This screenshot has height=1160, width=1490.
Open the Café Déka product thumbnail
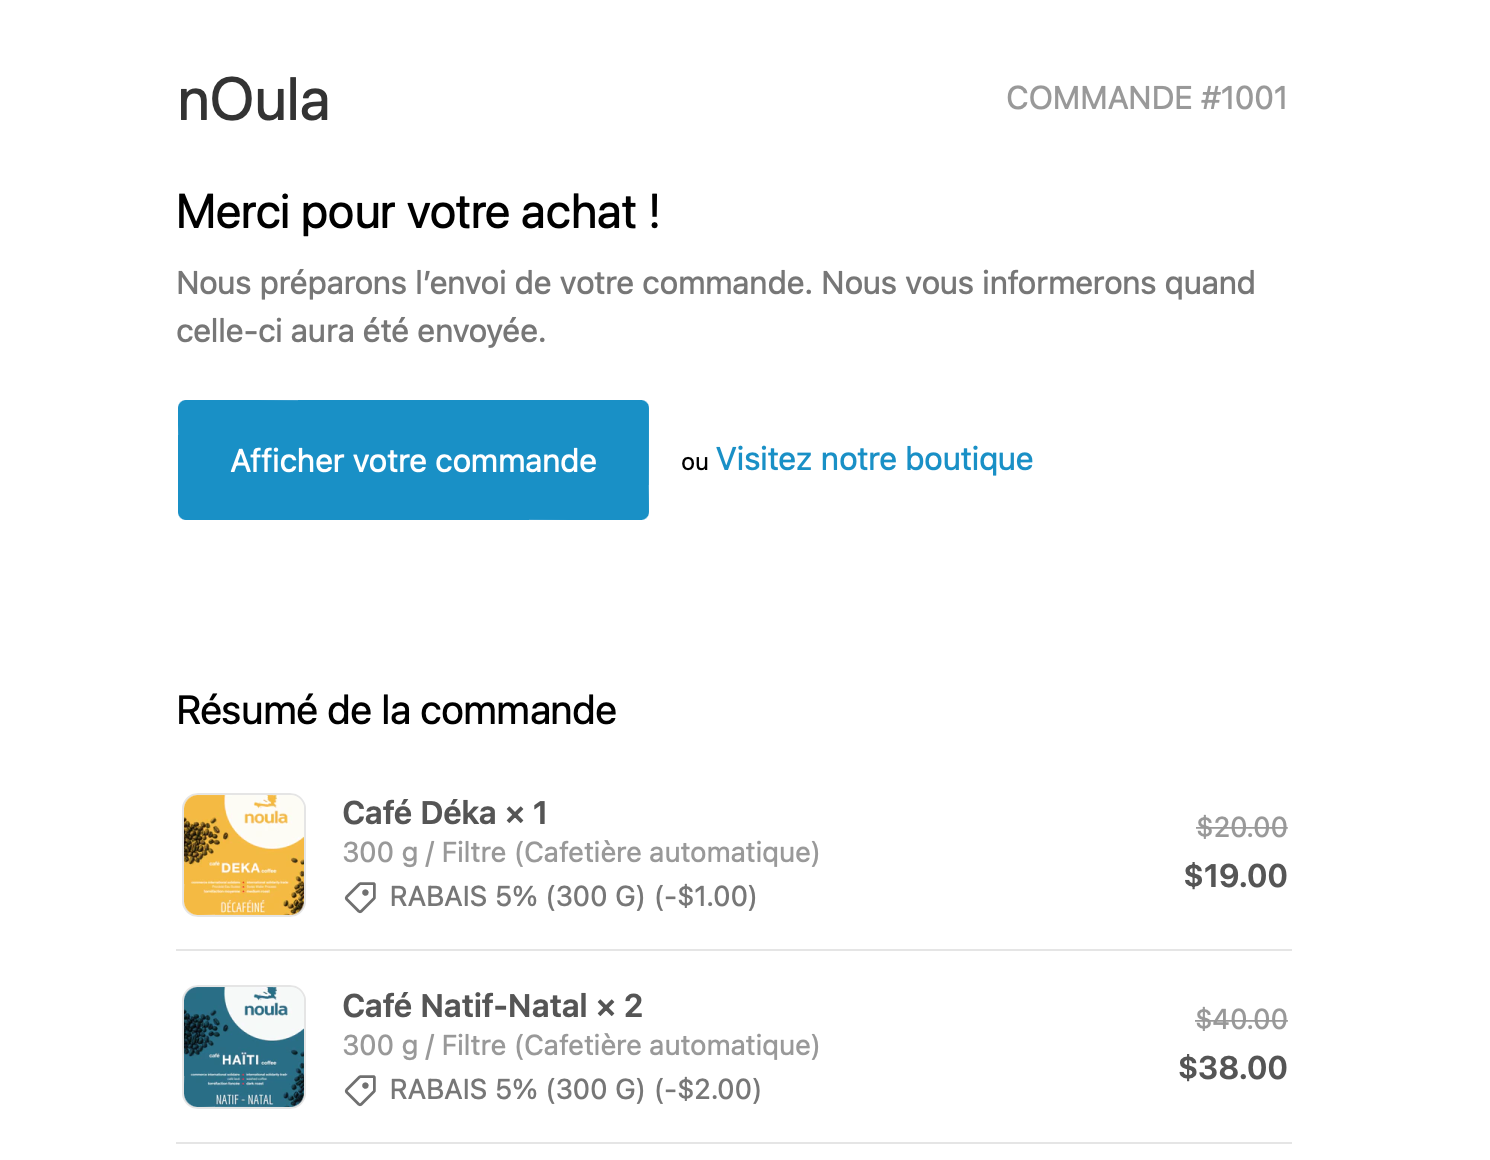coord(244,855)
